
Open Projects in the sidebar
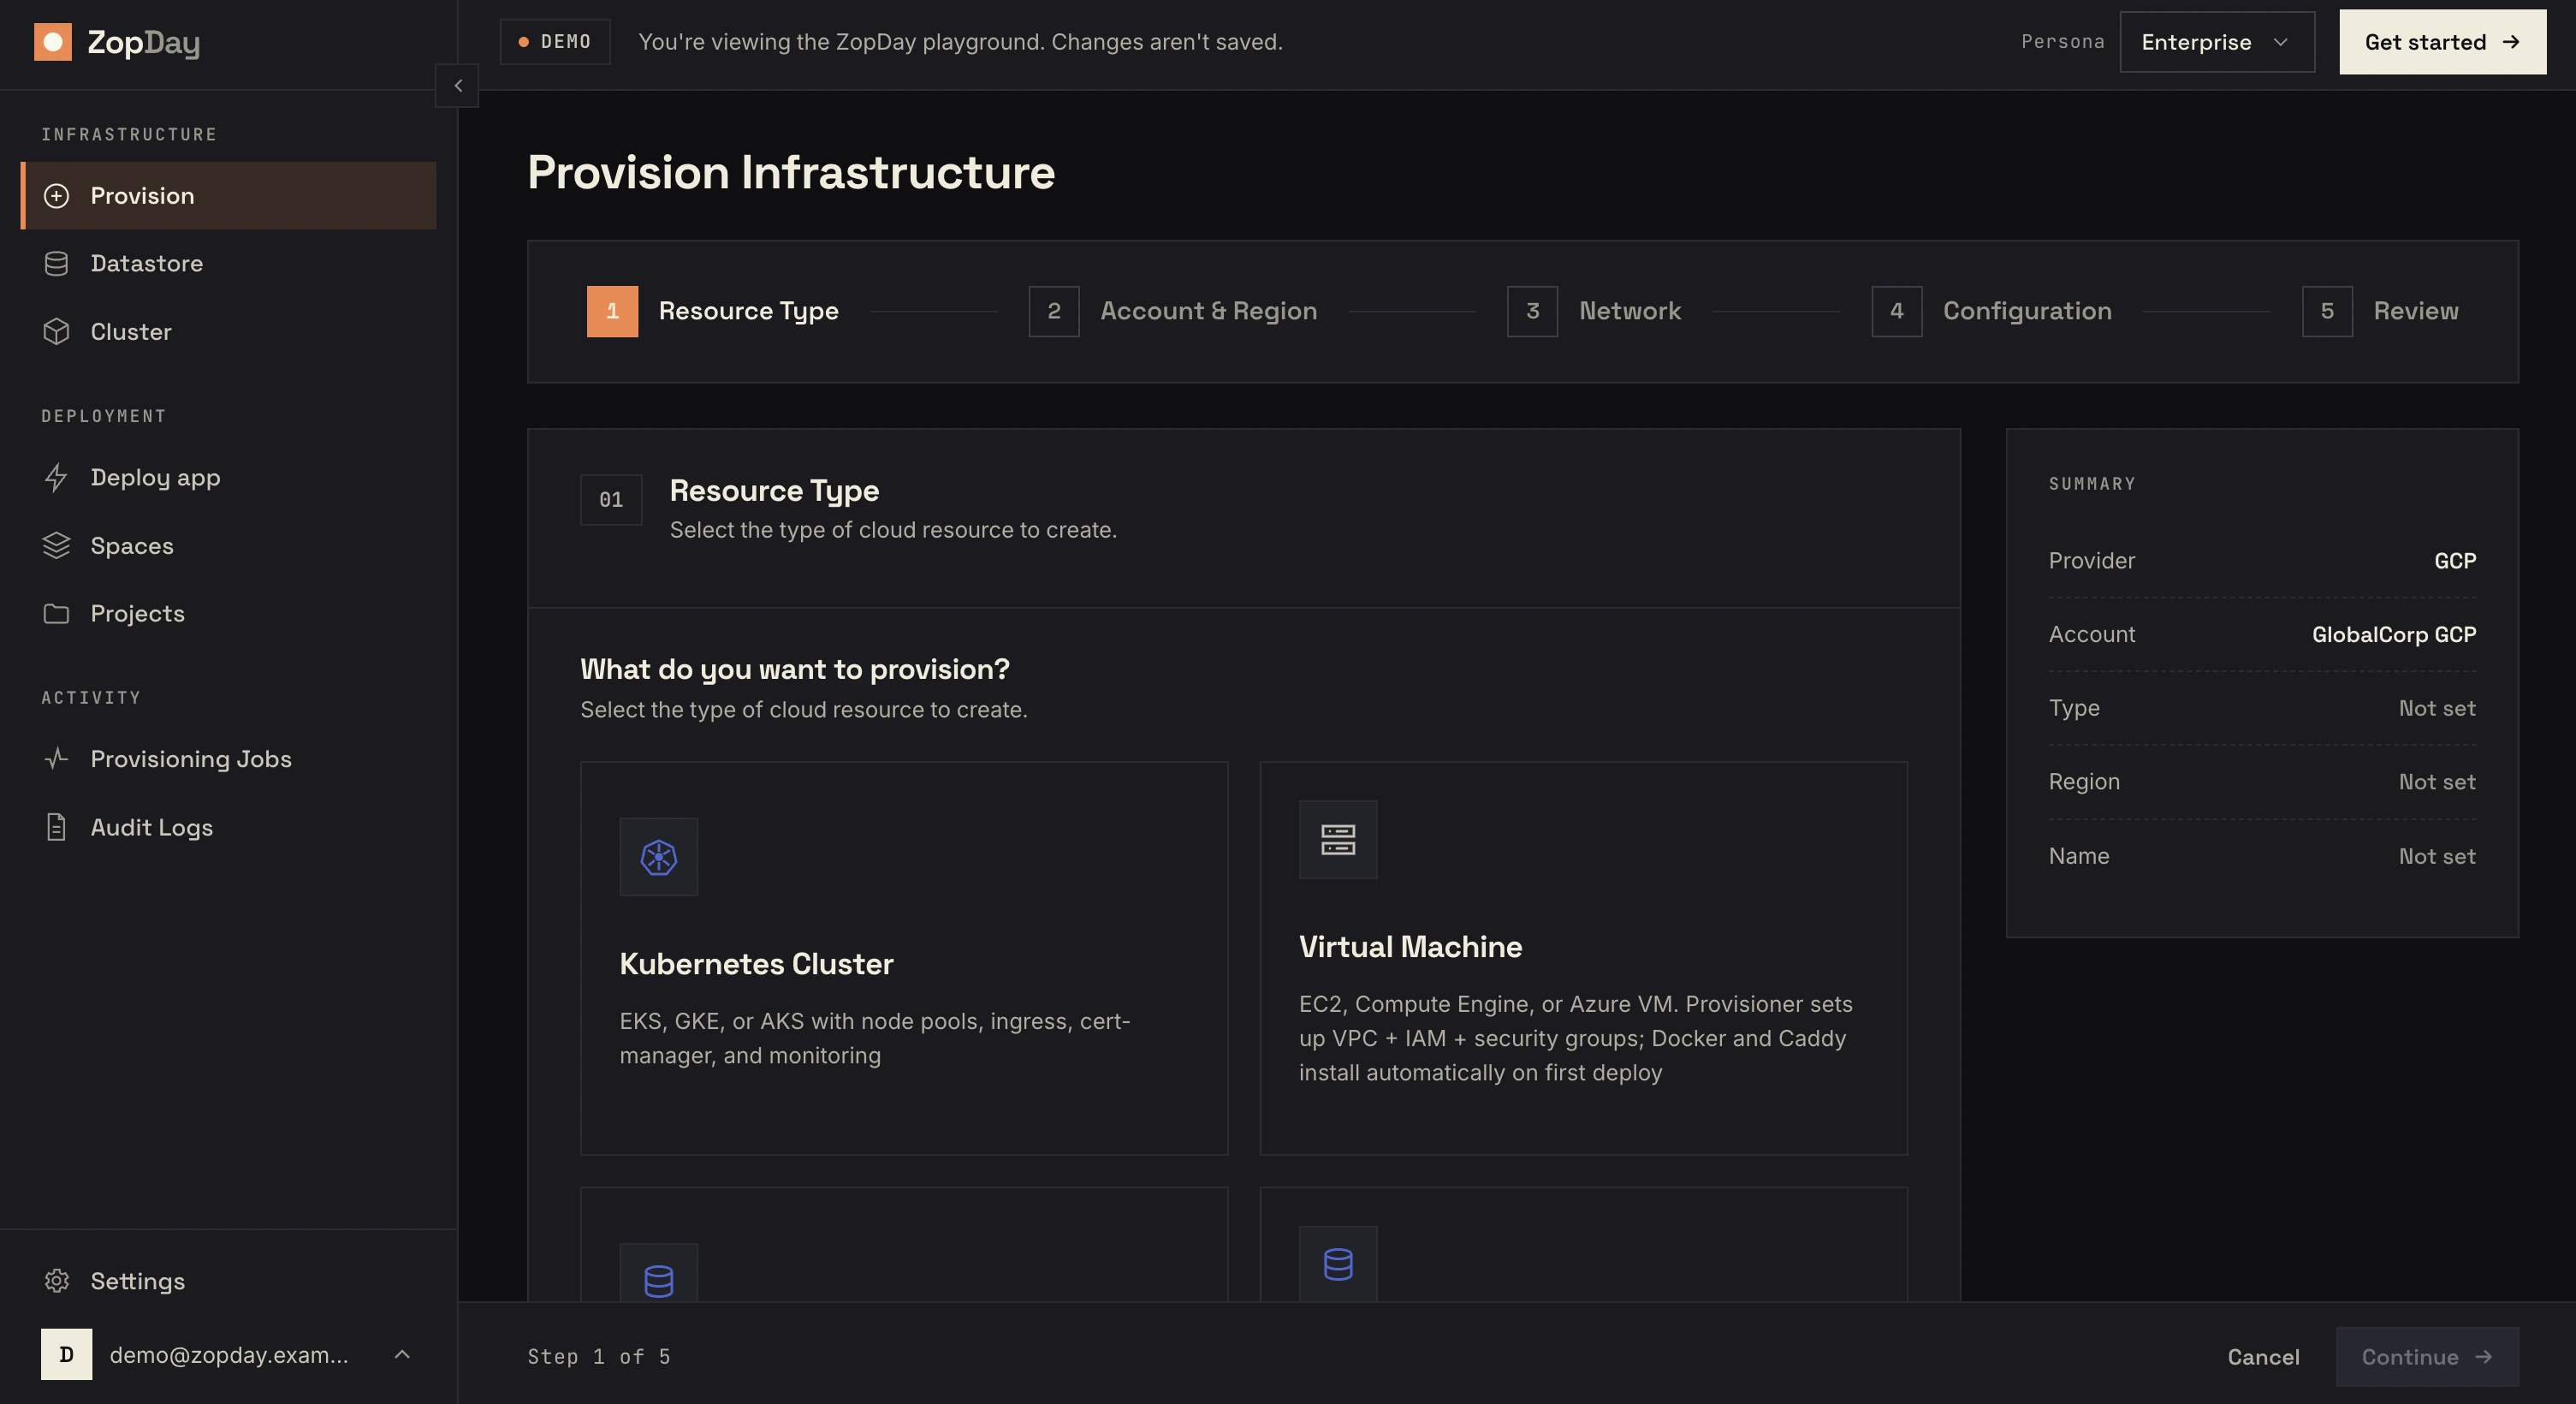point(229,614)
